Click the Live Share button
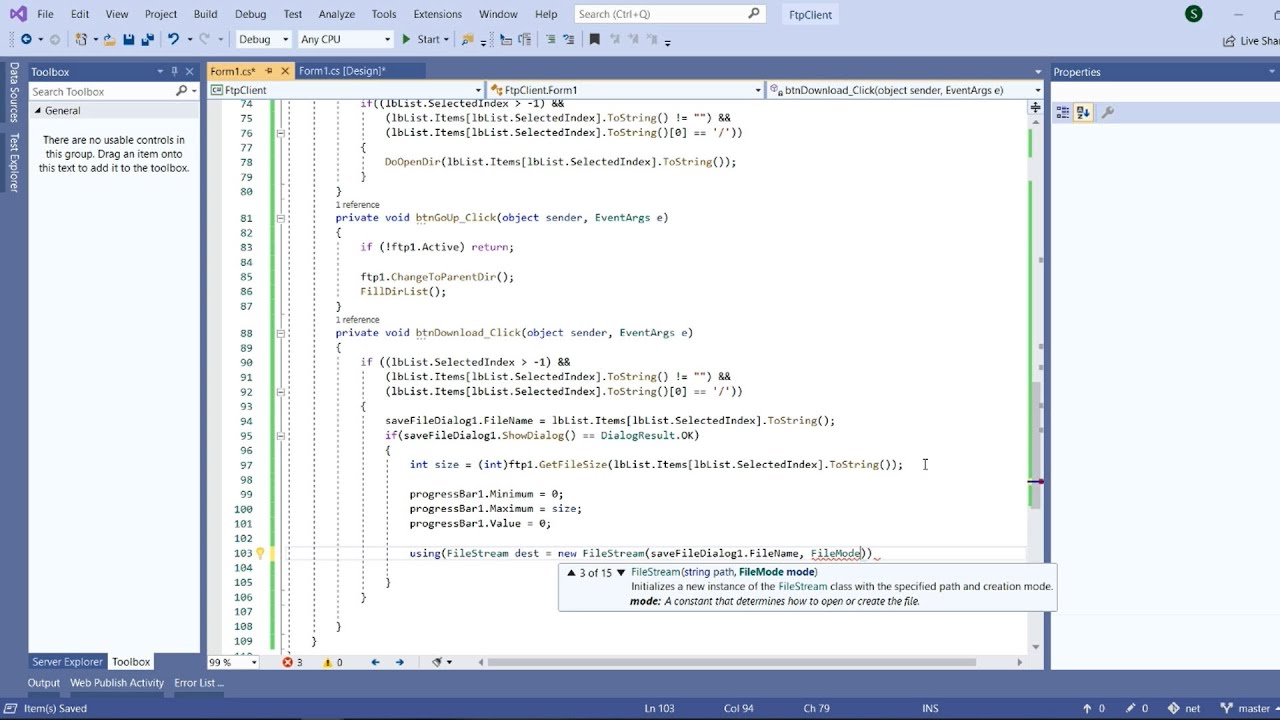This screenshot has width=1280, height=720. [x=1251, y=41]
